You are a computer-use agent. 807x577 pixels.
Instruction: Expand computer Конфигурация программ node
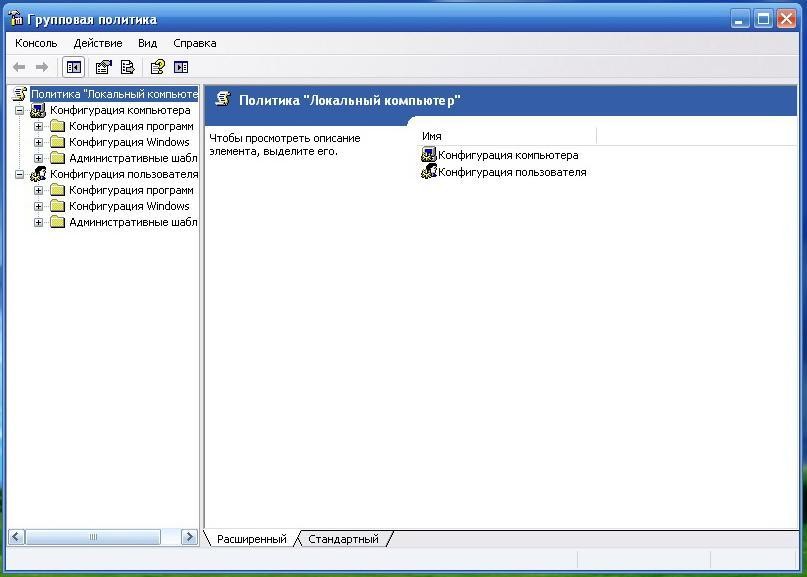38,126
